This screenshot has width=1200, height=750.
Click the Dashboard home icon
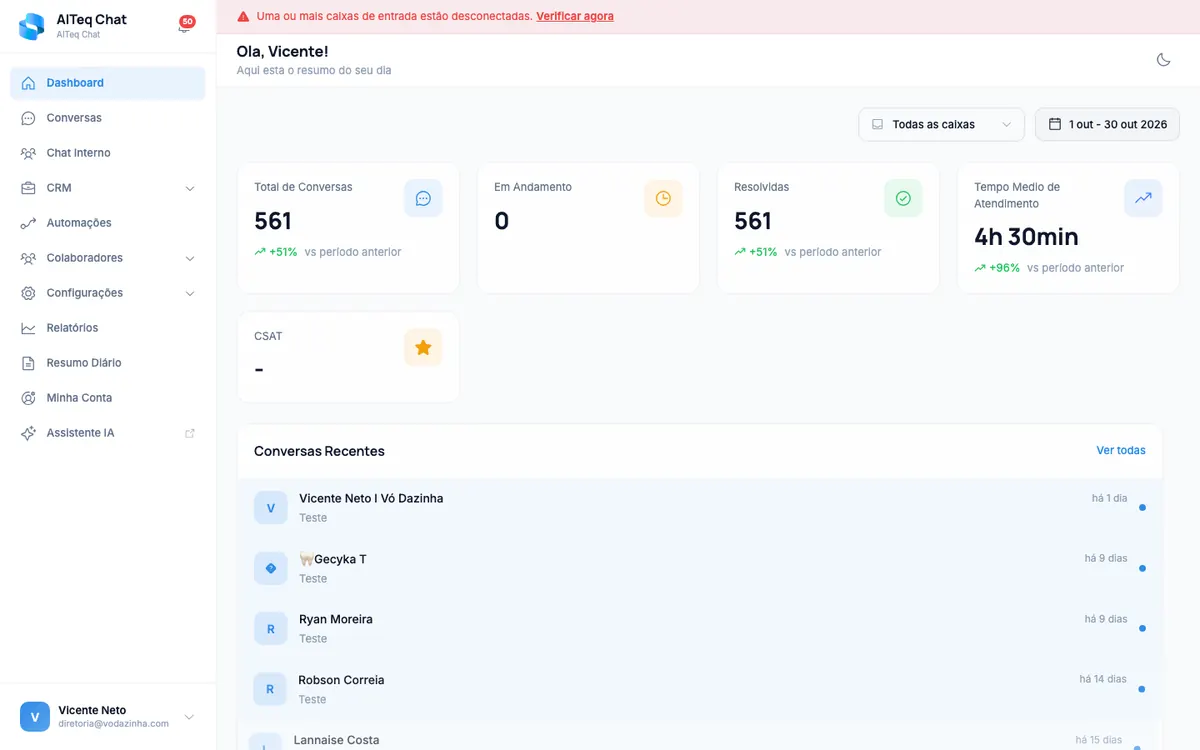tap(28, 83)
